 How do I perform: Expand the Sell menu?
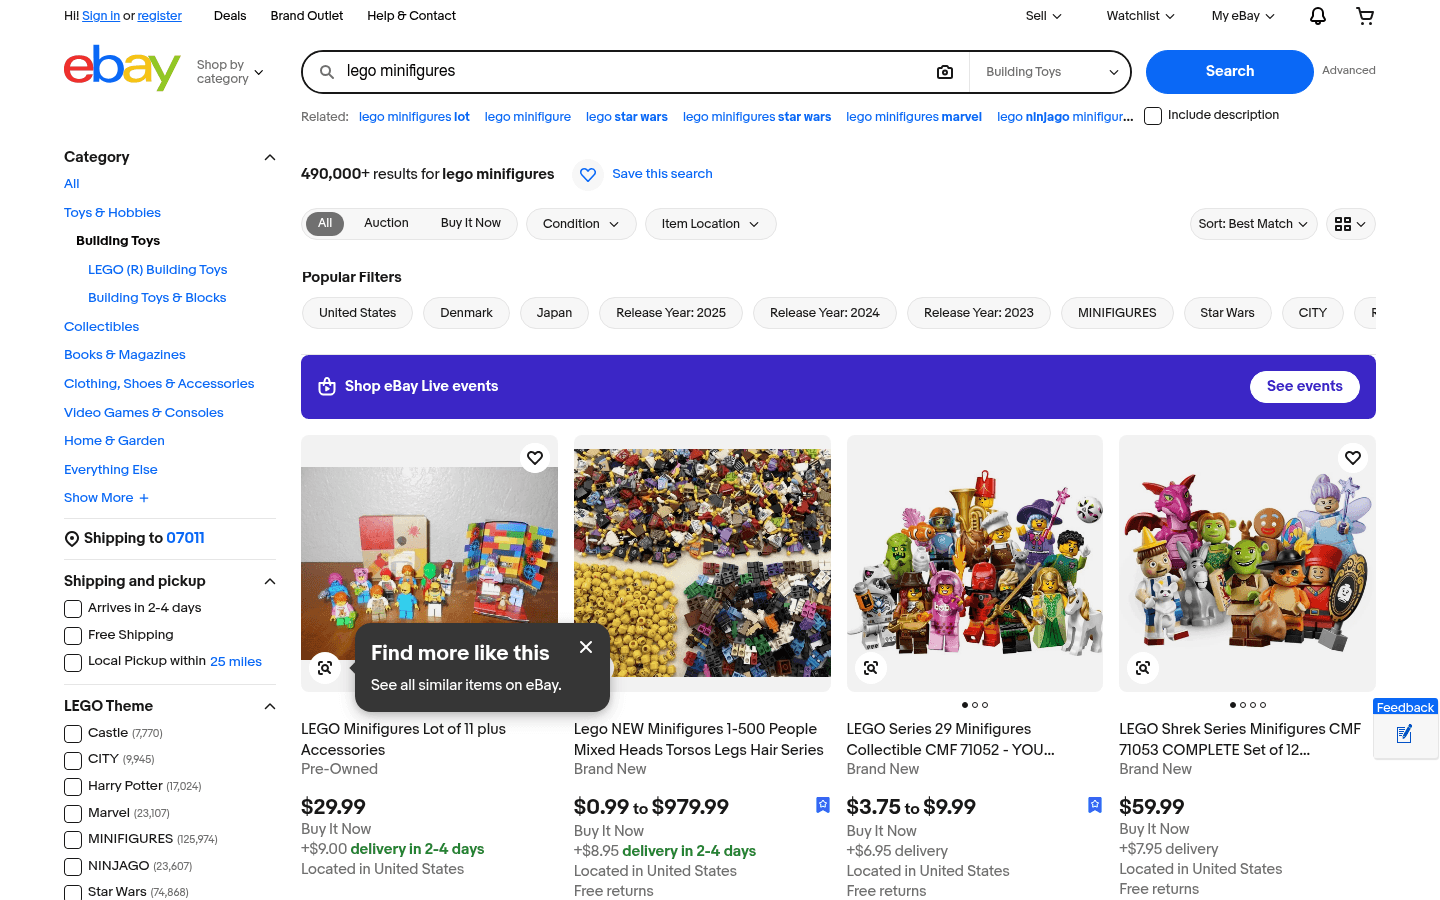(x=1043, y=16)
